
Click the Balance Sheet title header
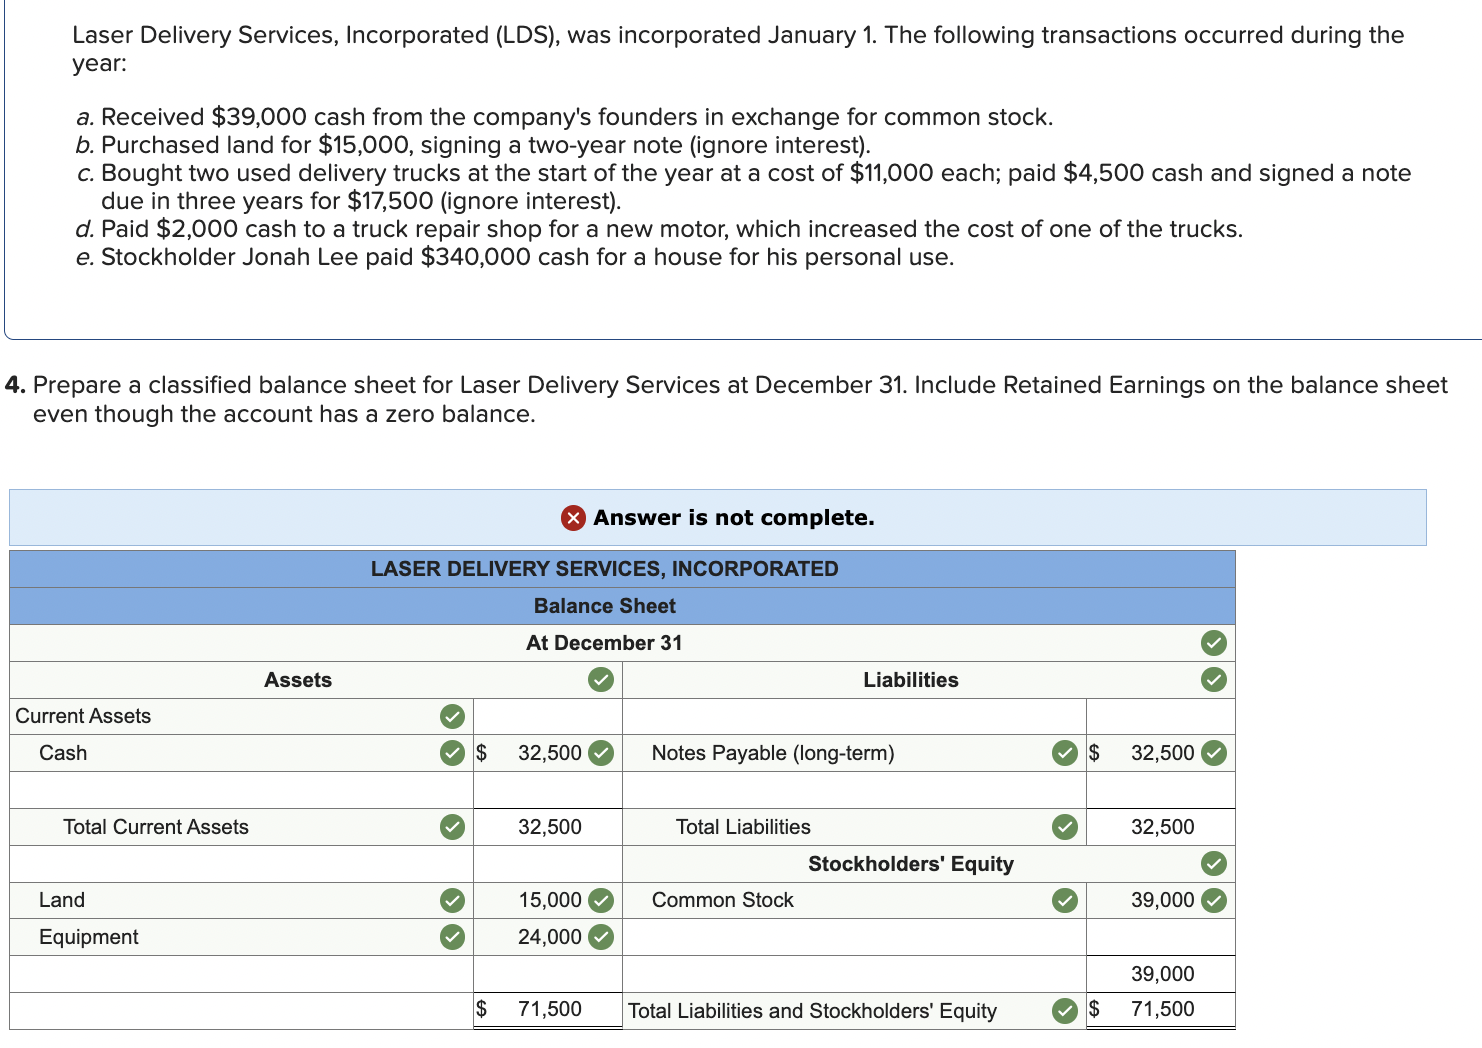click(x=604, y=606)
